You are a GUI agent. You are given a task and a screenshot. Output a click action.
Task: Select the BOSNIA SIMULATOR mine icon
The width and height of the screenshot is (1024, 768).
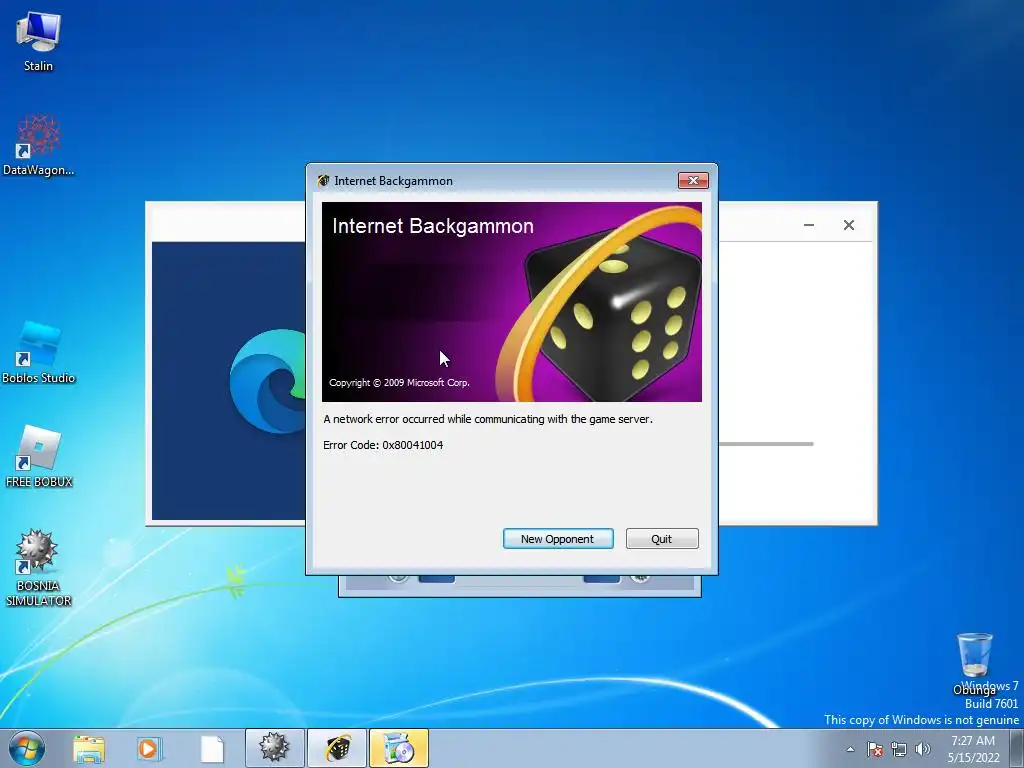click(38, 568)
